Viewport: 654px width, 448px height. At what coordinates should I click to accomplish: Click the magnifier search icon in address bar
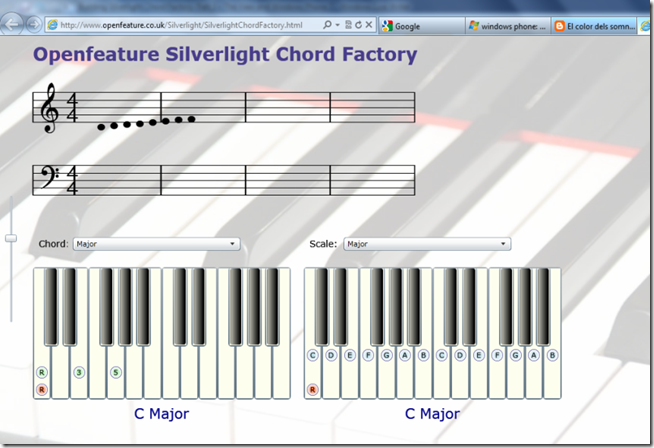327,25
